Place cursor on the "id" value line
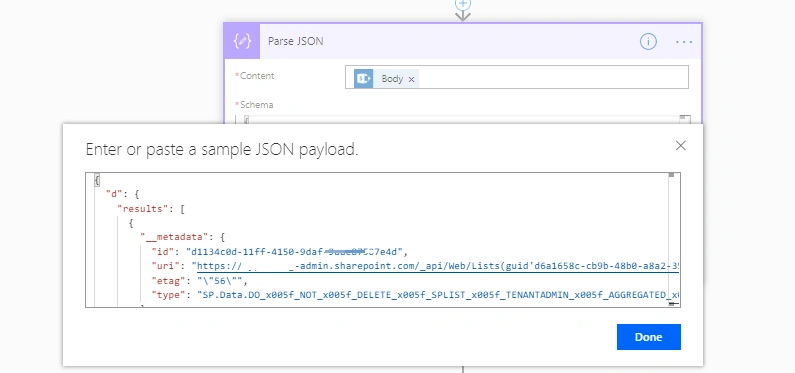The height and width of the screenshot is (373, 795). click(295, 252)
